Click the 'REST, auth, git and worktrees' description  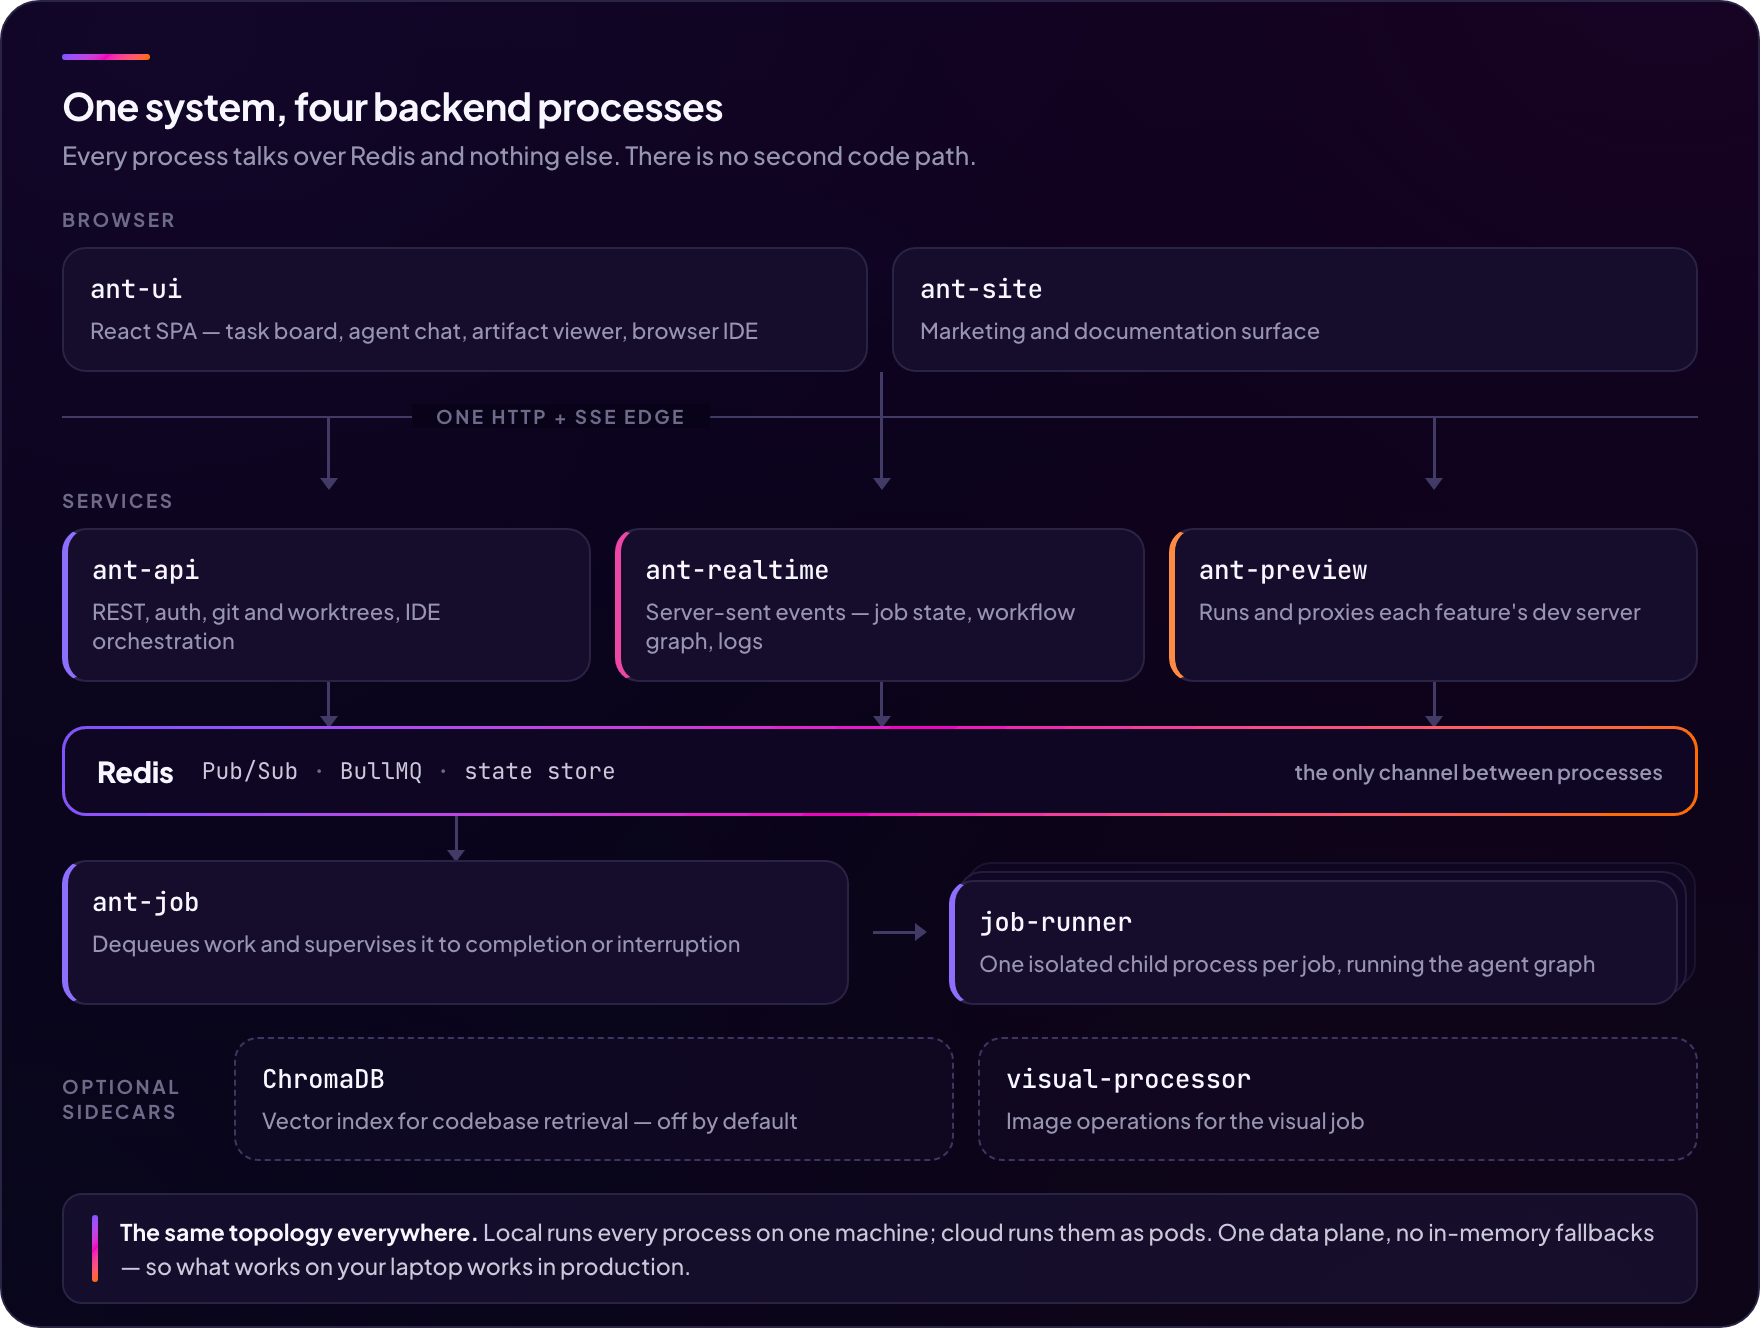(x=266, y=626)
